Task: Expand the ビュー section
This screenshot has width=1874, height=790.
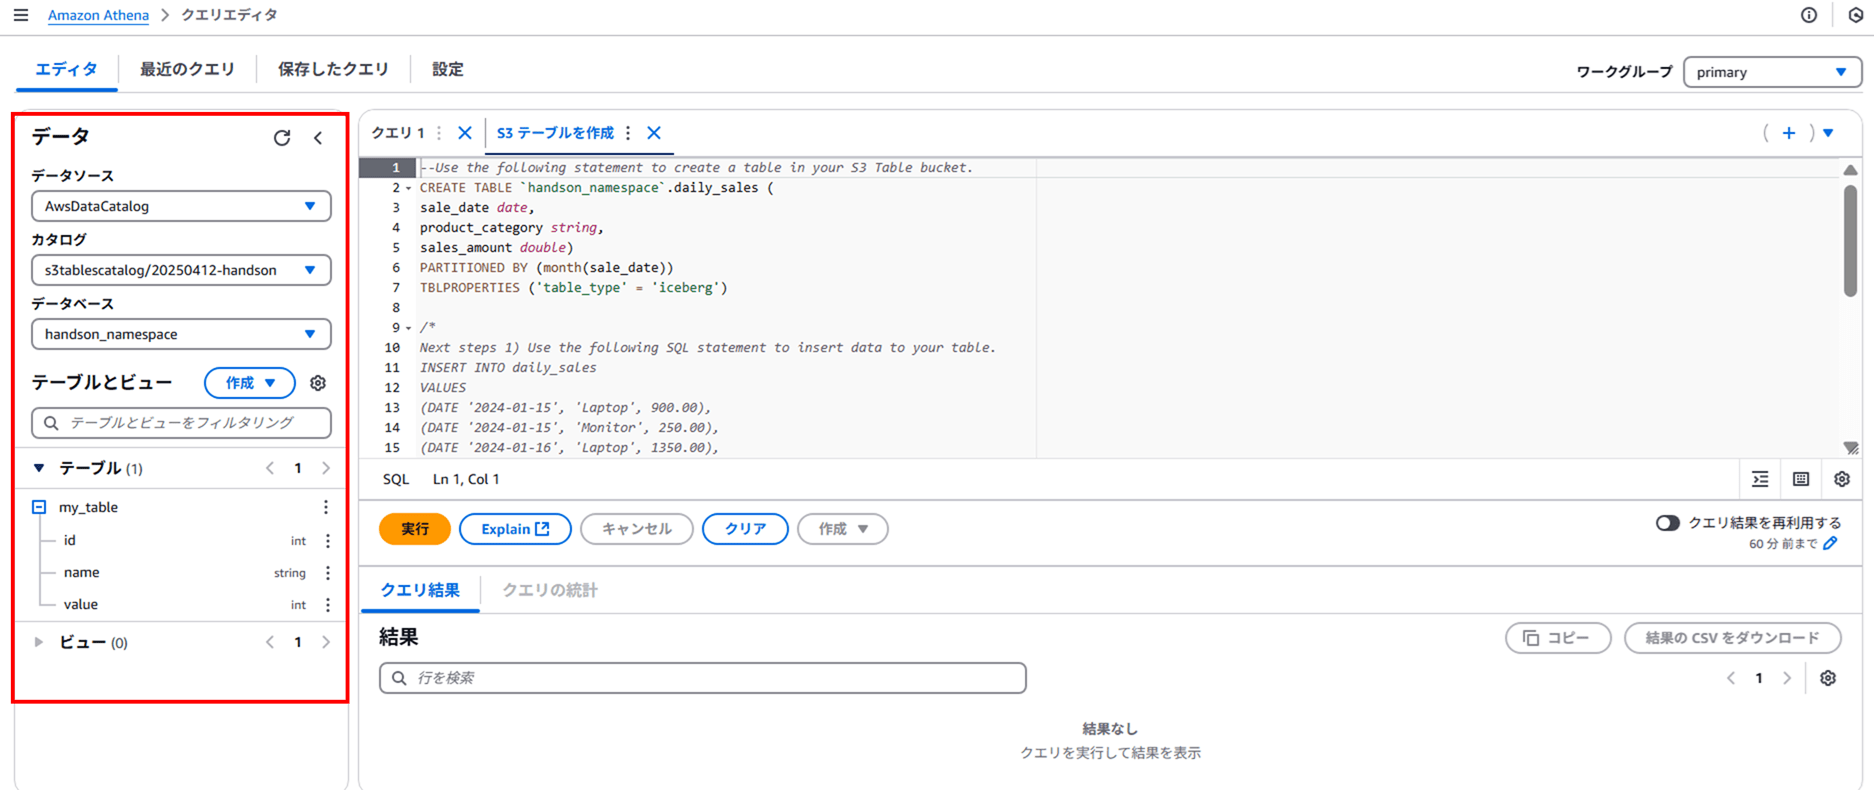Action: point(39,642)
